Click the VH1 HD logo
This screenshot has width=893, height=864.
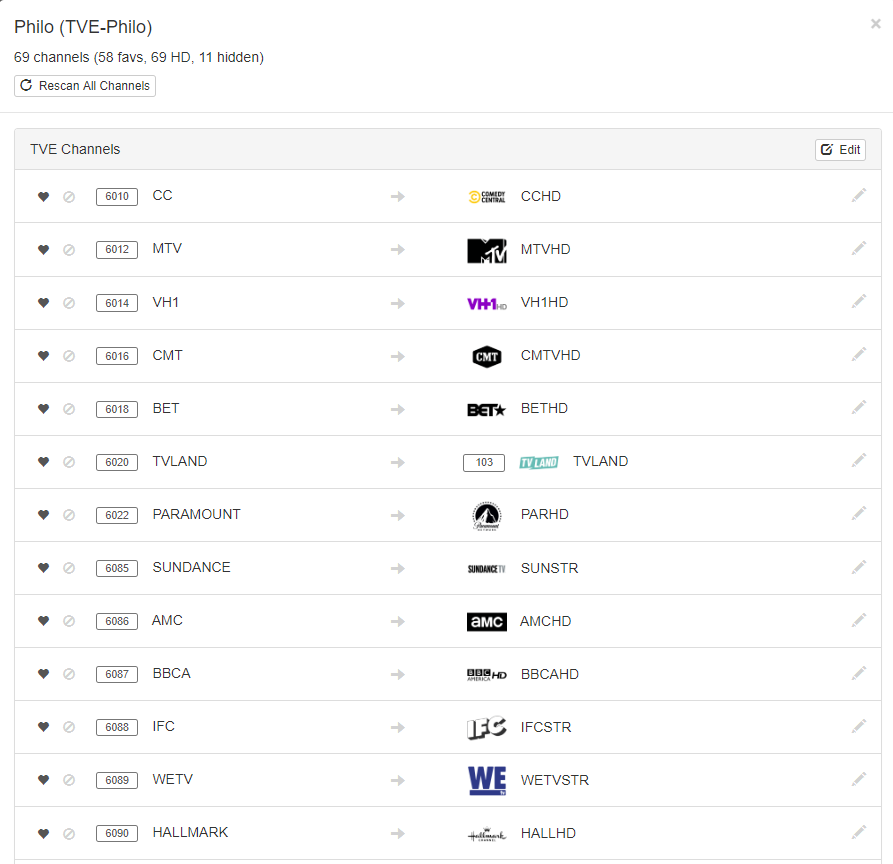pyautogui.click(x=486, y=304)
